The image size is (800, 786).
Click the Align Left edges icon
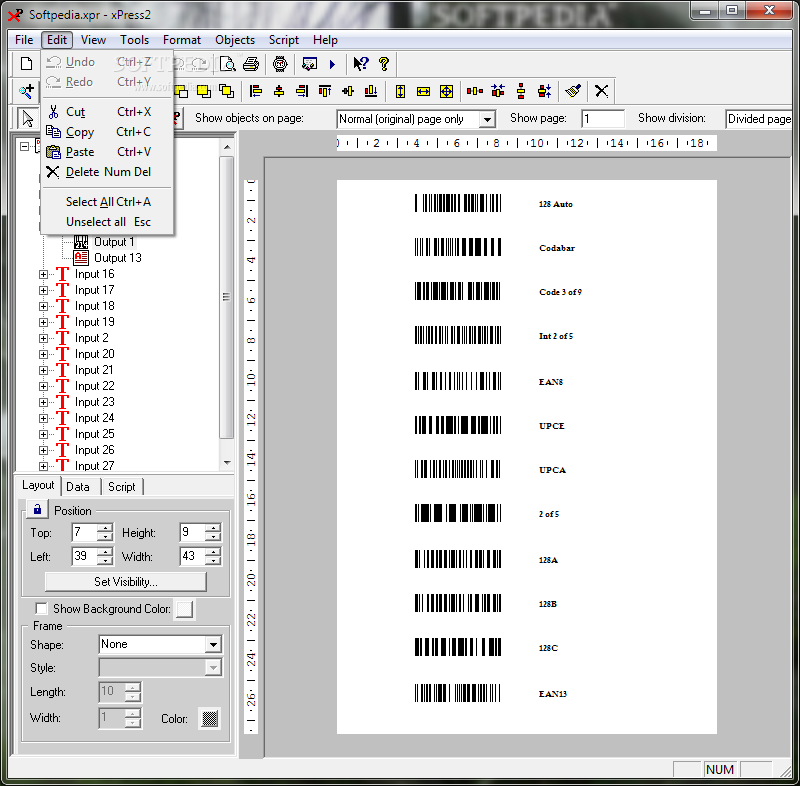click(x=256, y=91)
